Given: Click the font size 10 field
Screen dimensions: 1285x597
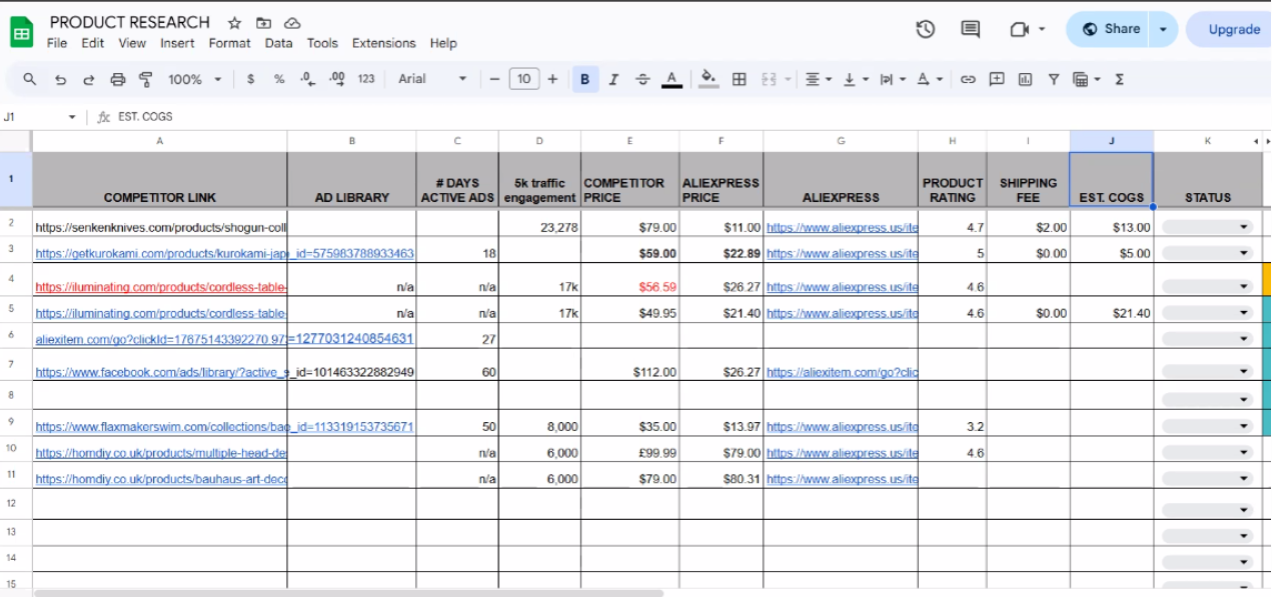Looking at the screenshot, I should pos(524,79).
